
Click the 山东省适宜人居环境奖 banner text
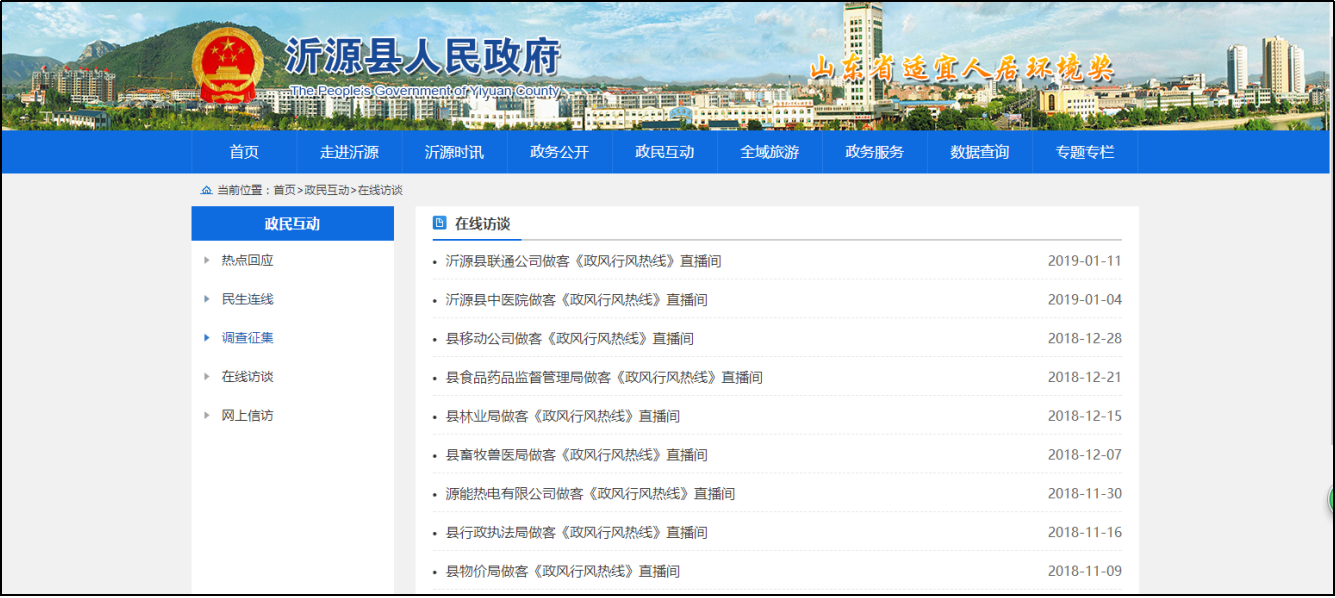(x=960, y=68)
